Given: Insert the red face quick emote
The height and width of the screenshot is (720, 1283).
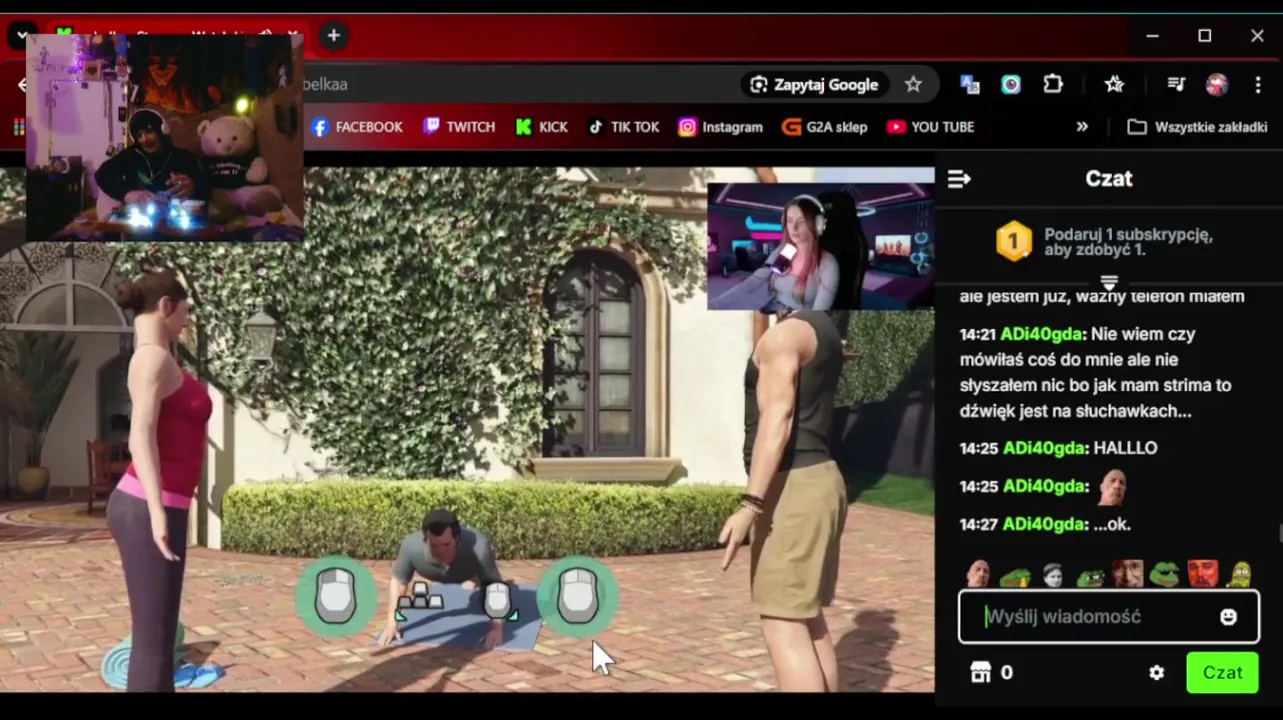Looking at the screenshot, I should pyautogui.click(x=1203, y=574).
